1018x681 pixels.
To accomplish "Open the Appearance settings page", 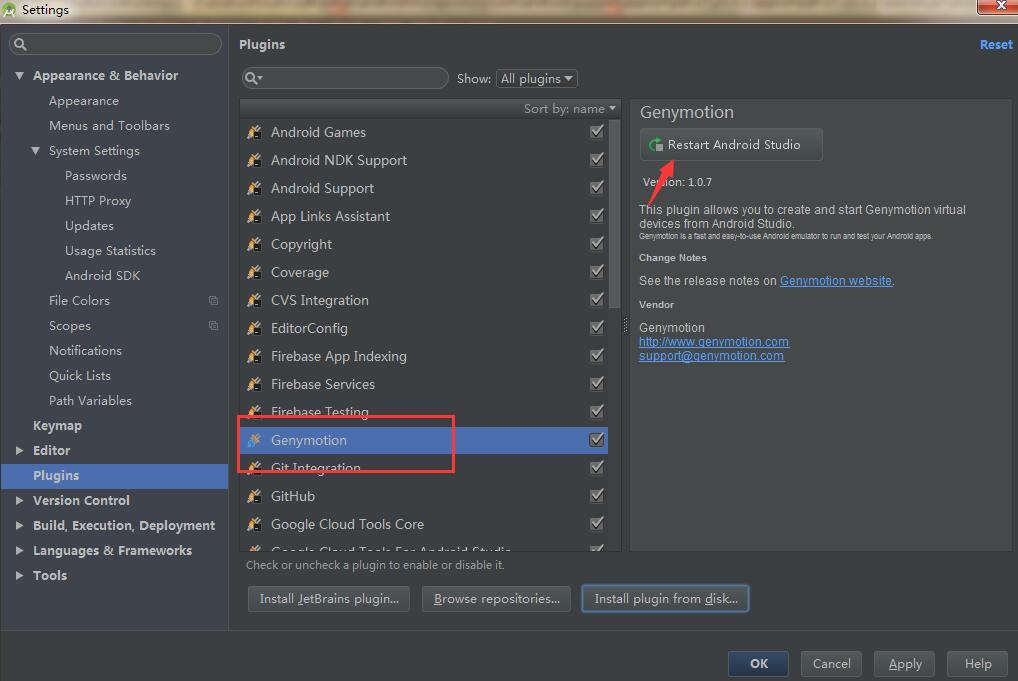I will [84, 101].
